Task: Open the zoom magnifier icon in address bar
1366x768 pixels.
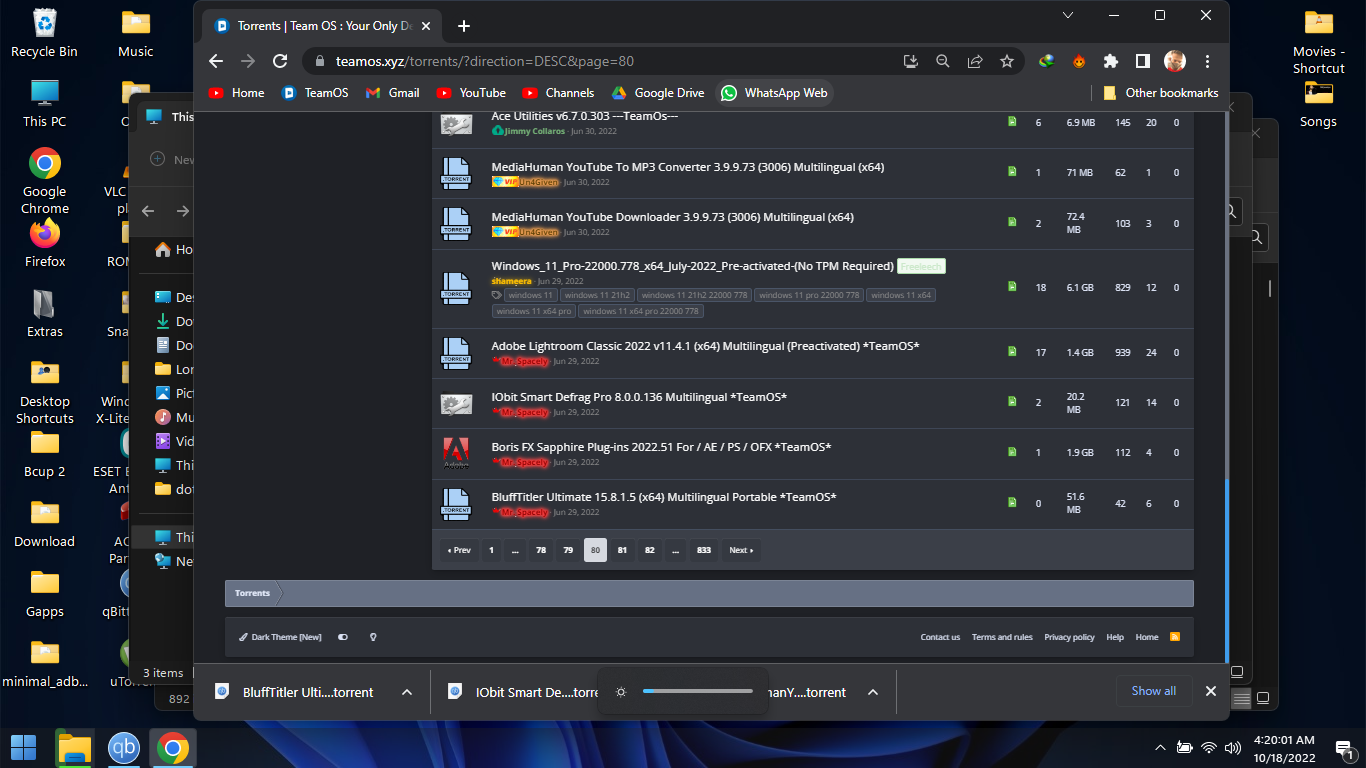Action: click(x=942, y=61)
